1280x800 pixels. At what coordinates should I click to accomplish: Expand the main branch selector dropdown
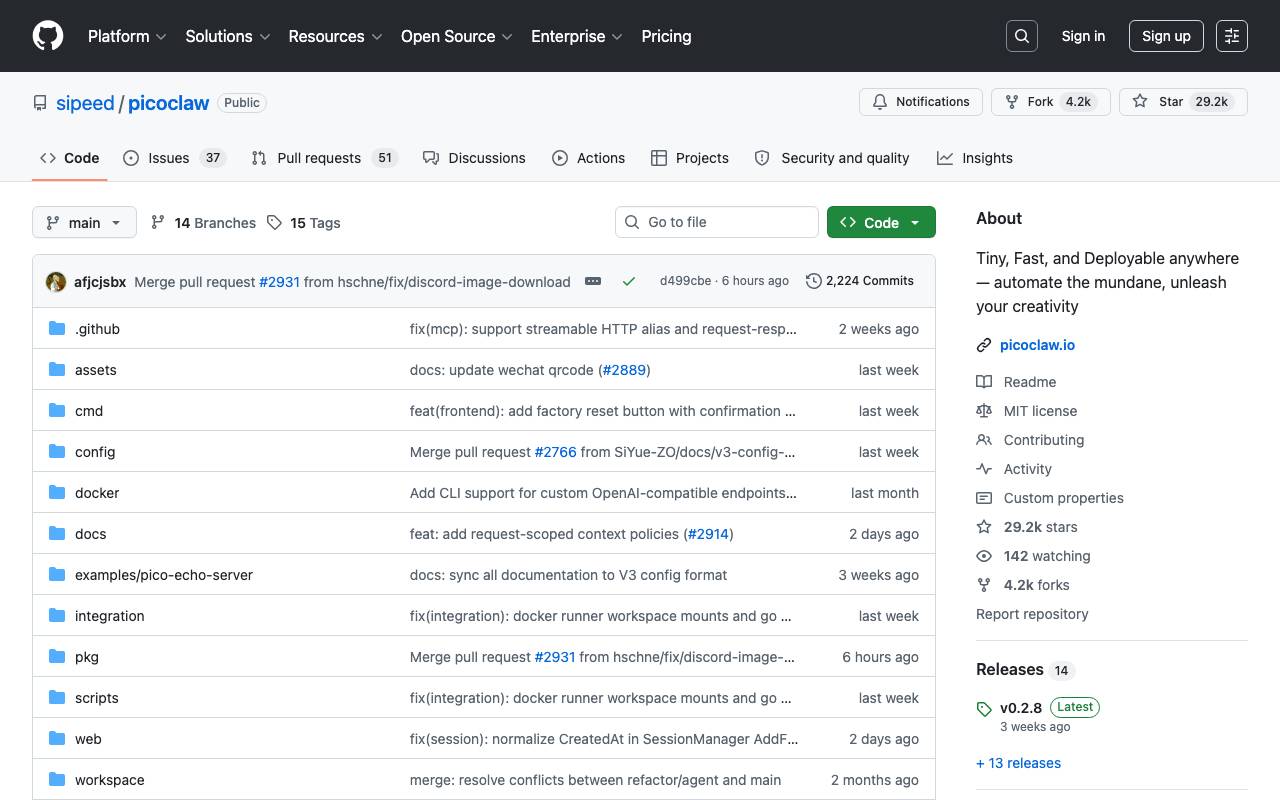click(x=84, y=223)
